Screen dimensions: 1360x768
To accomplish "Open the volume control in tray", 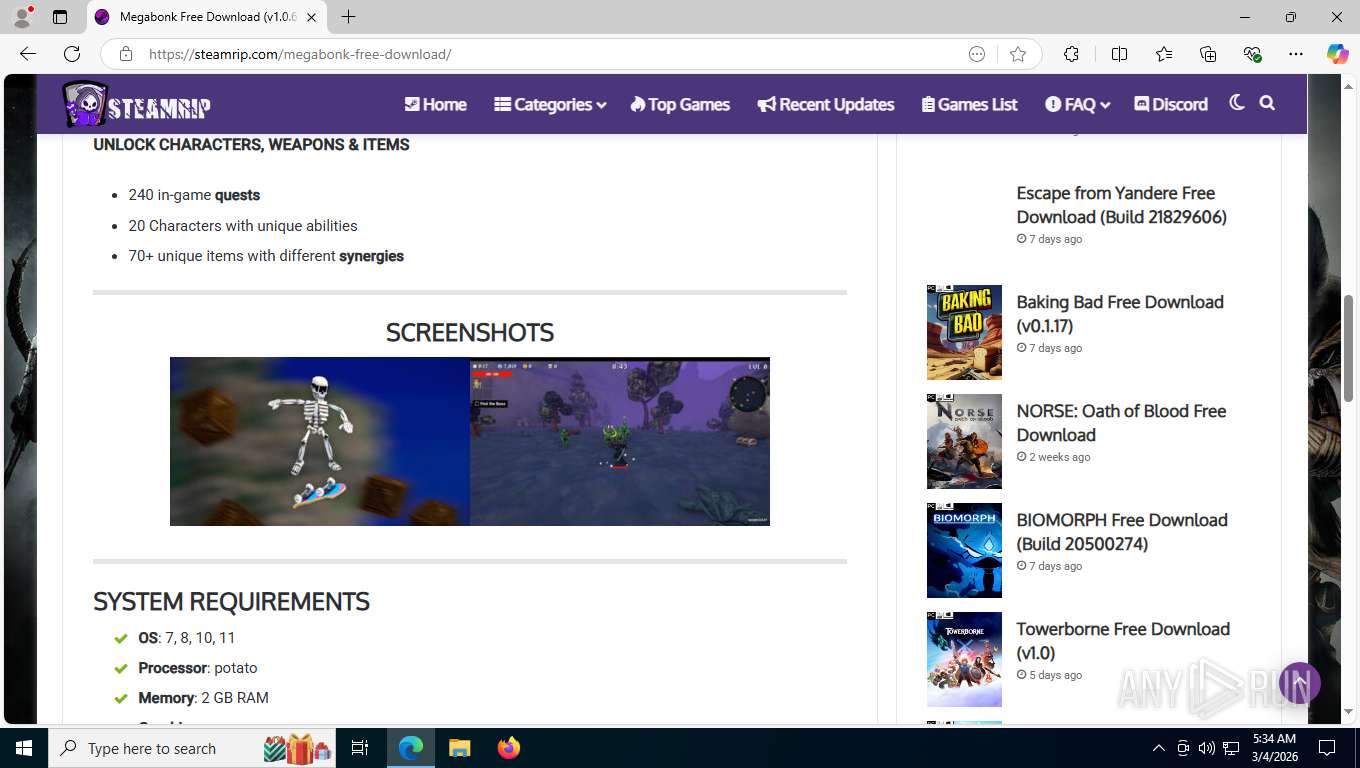I will coord(1206,748).
